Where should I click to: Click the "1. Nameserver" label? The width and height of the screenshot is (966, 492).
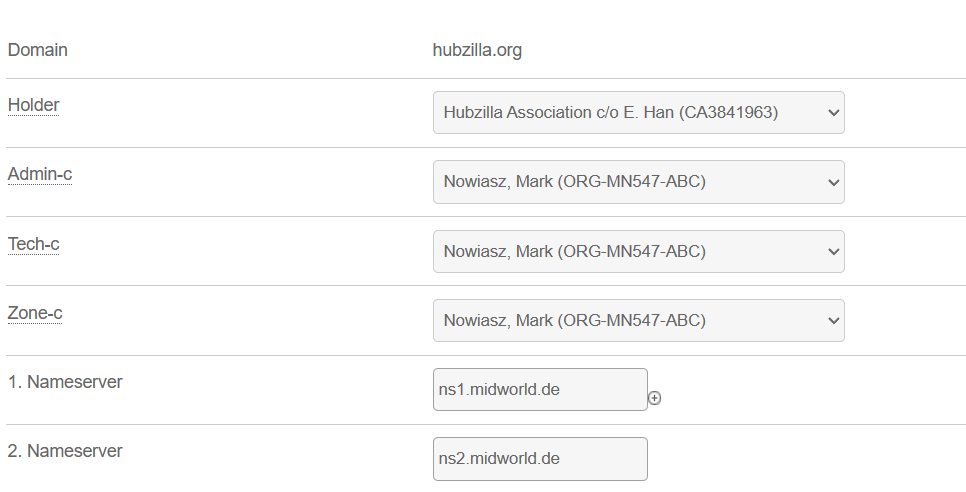tap(65, 382)
